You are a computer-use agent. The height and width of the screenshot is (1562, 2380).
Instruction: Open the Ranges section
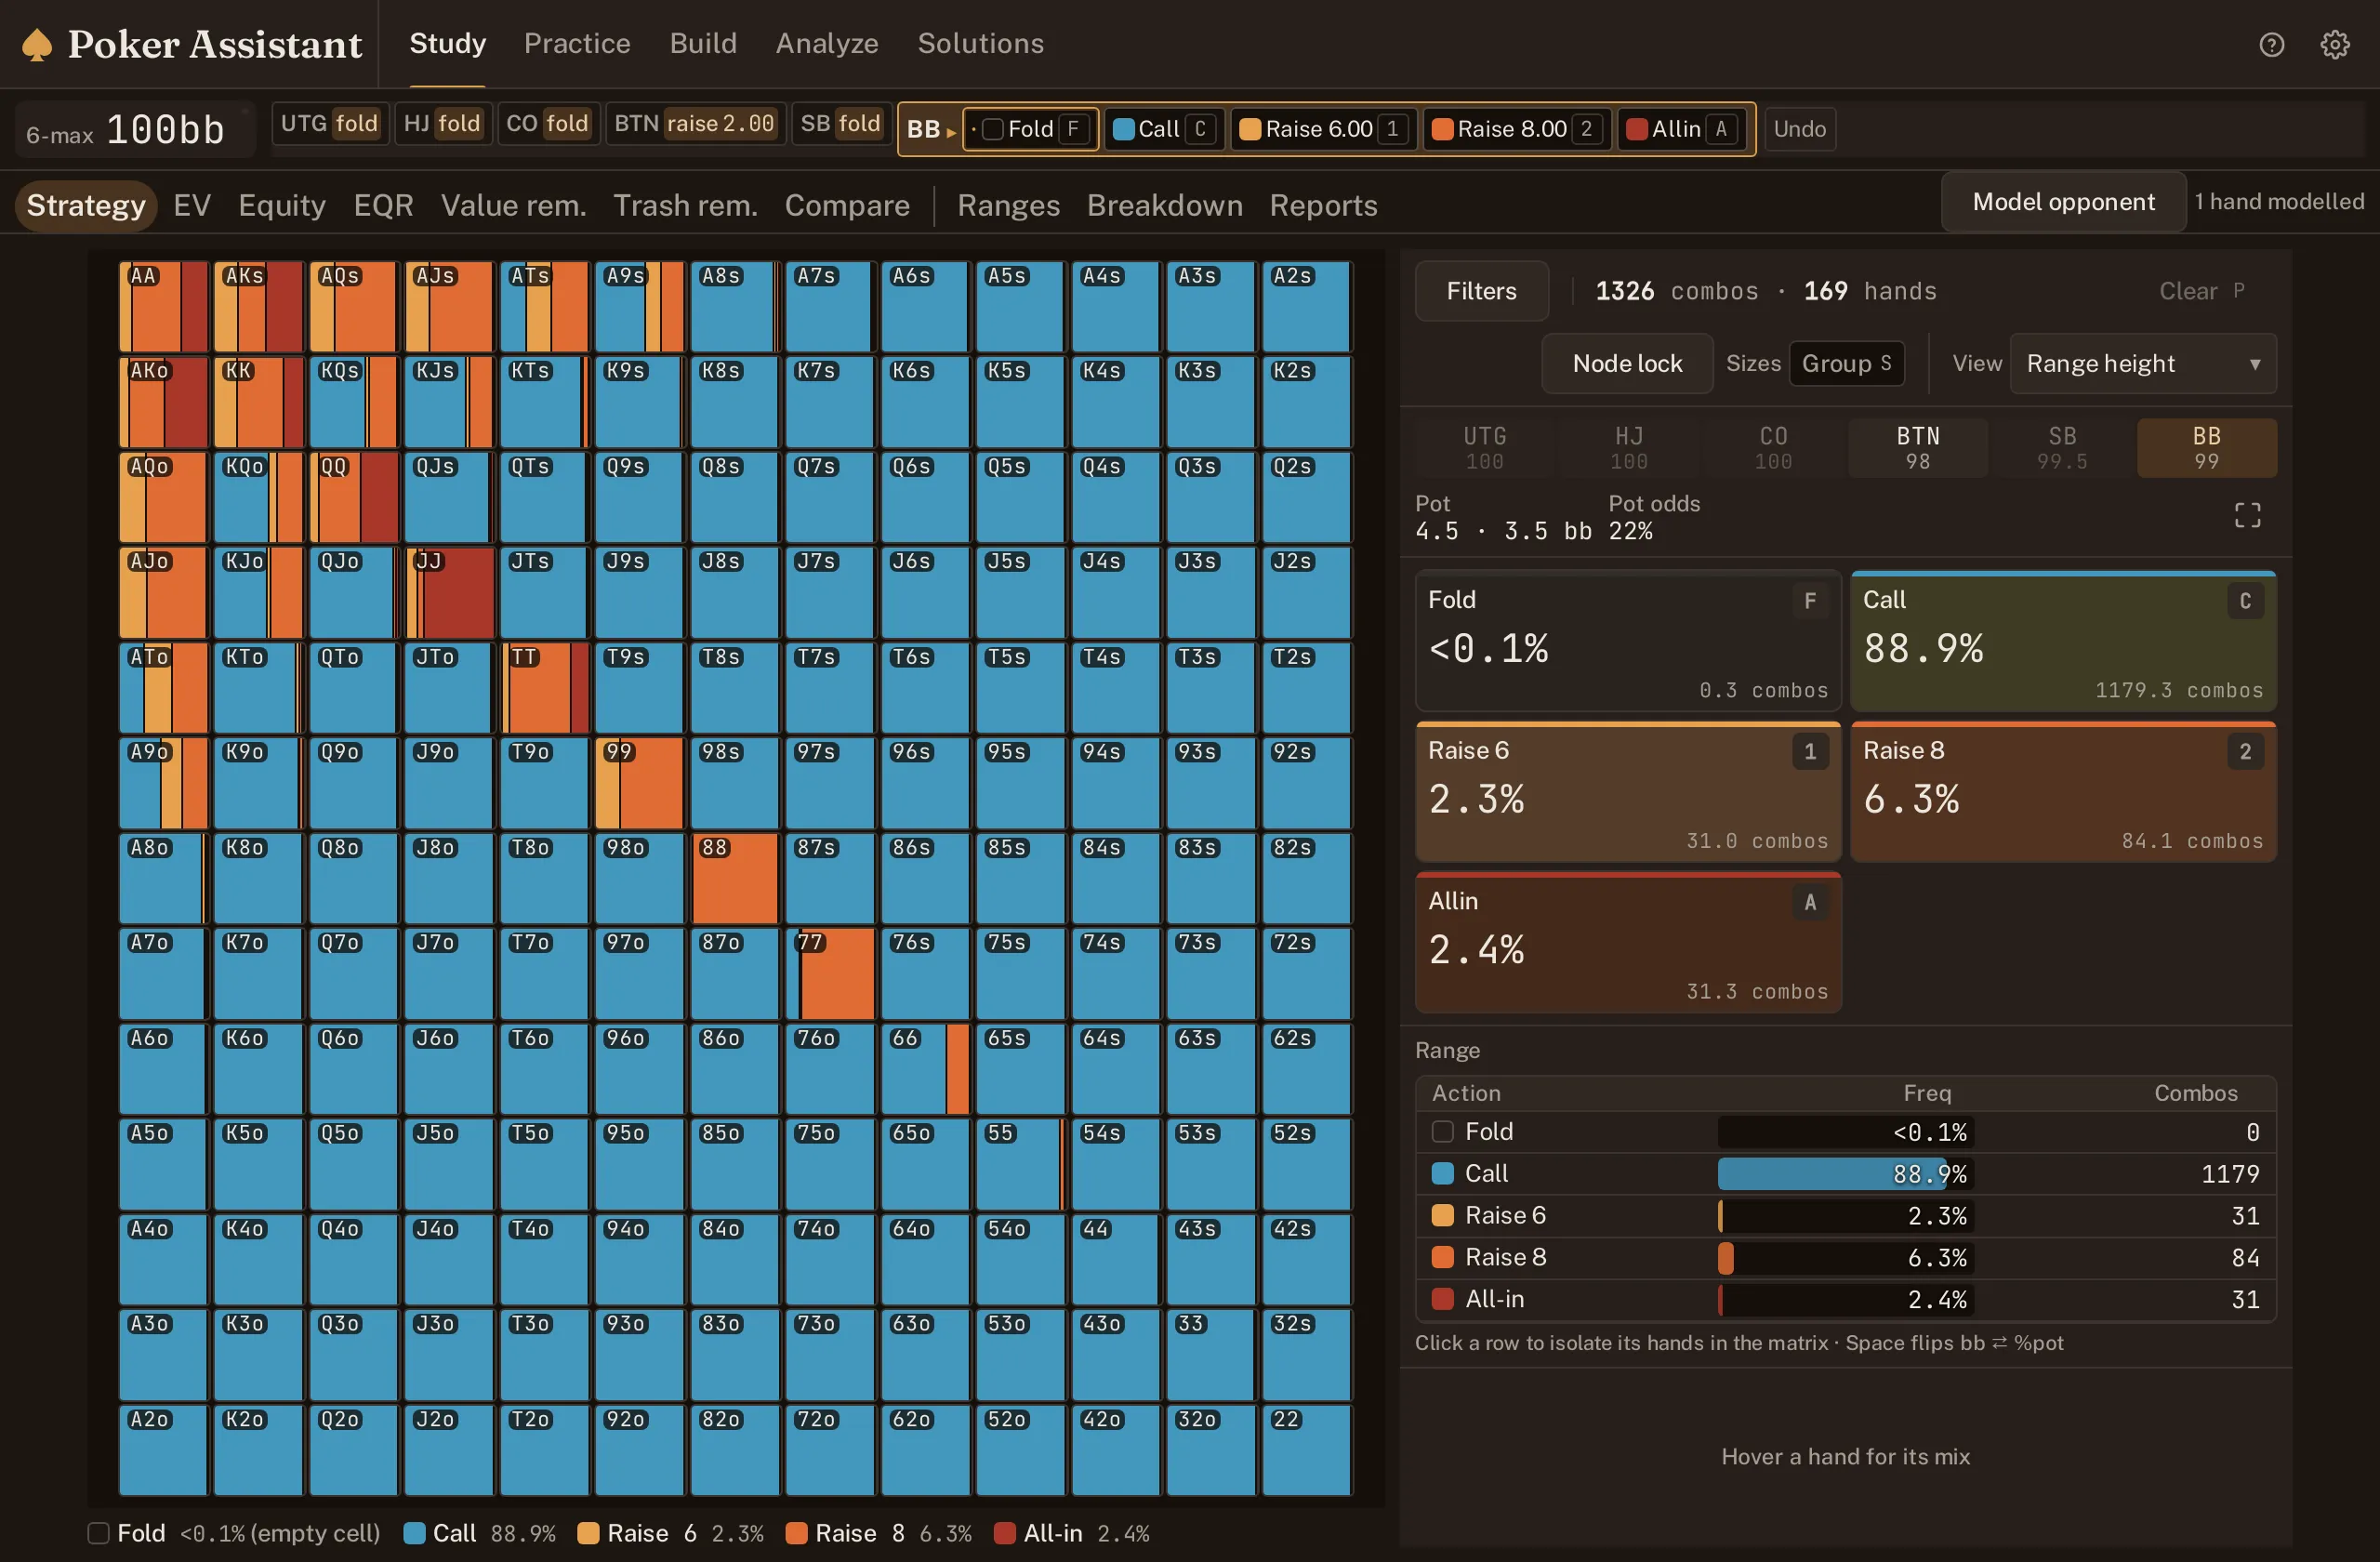1008,205
